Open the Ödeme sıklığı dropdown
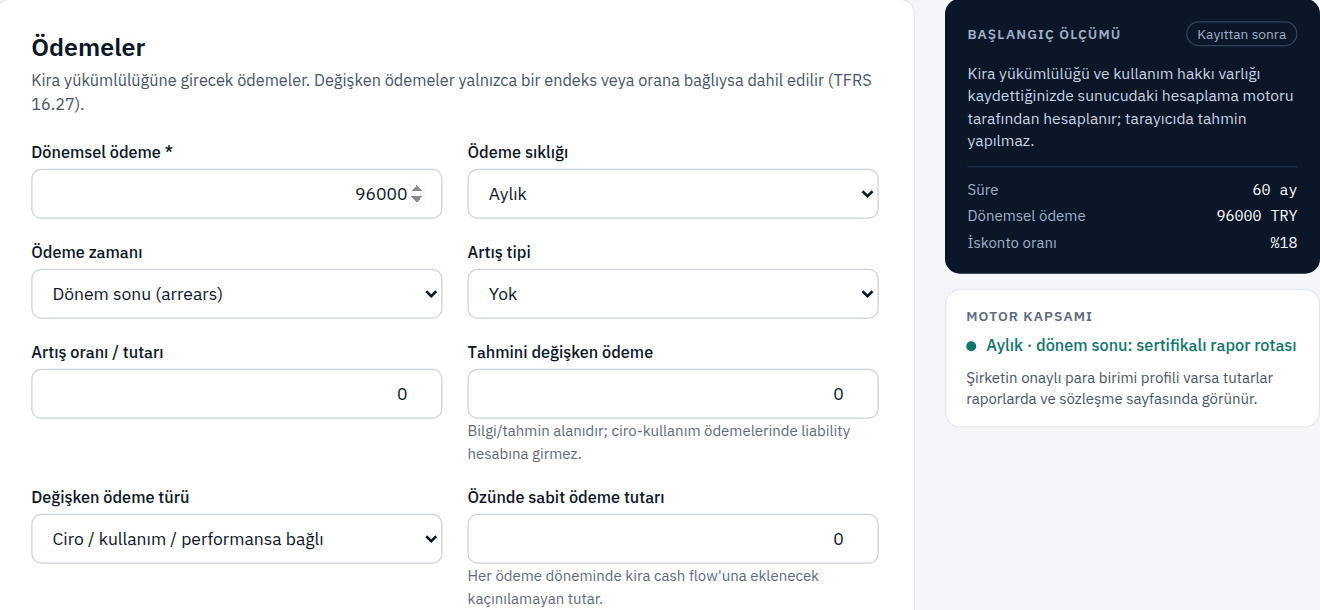This screenshot has width=1320, height=610. (x=673, y=194)
